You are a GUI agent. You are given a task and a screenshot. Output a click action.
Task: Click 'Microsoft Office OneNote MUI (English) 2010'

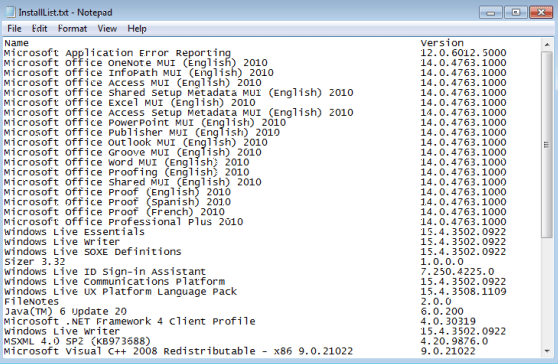136,63
